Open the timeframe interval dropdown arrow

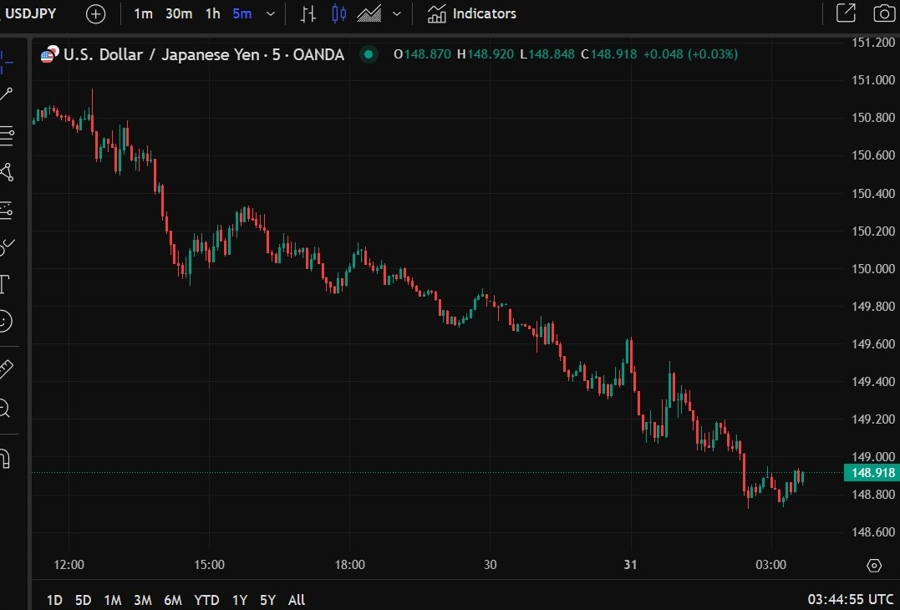(x=270, y=14)
